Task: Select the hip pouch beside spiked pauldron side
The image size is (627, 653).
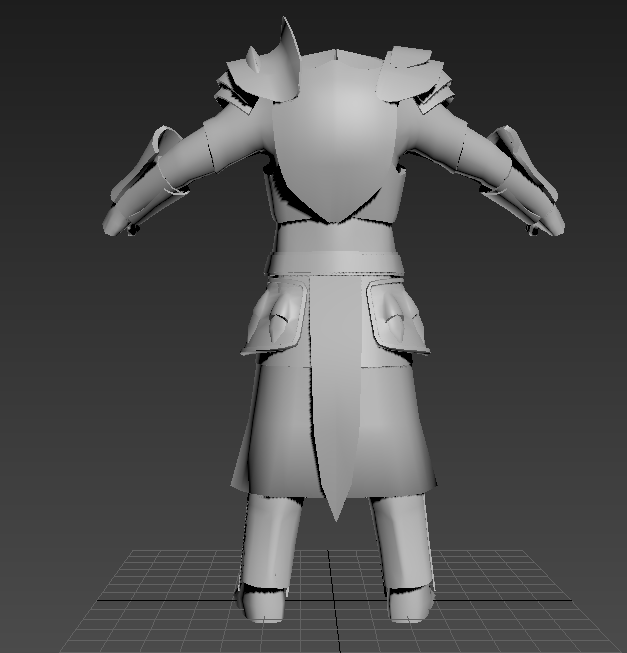Action: [x=275, y=319]
